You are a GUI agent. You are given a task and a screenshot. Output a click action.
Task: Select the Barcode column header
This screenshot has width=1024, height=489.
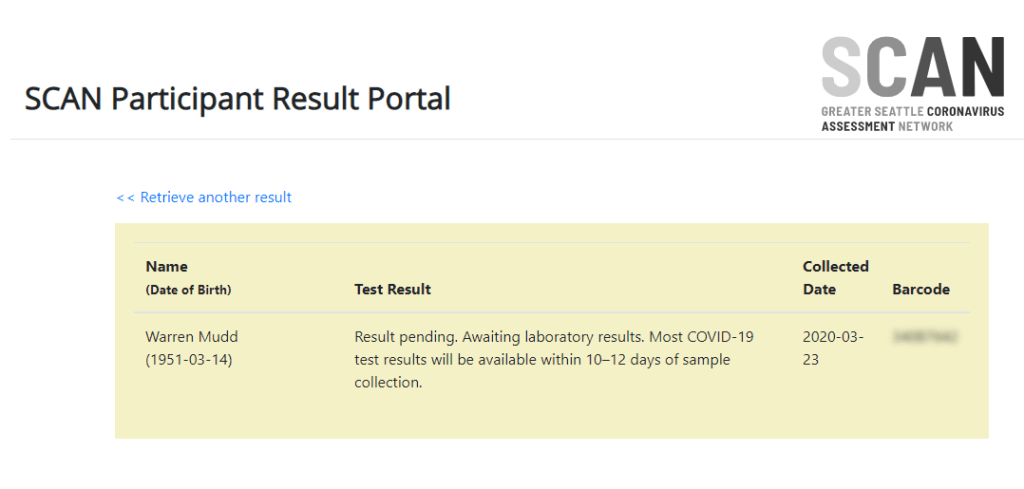920,289
